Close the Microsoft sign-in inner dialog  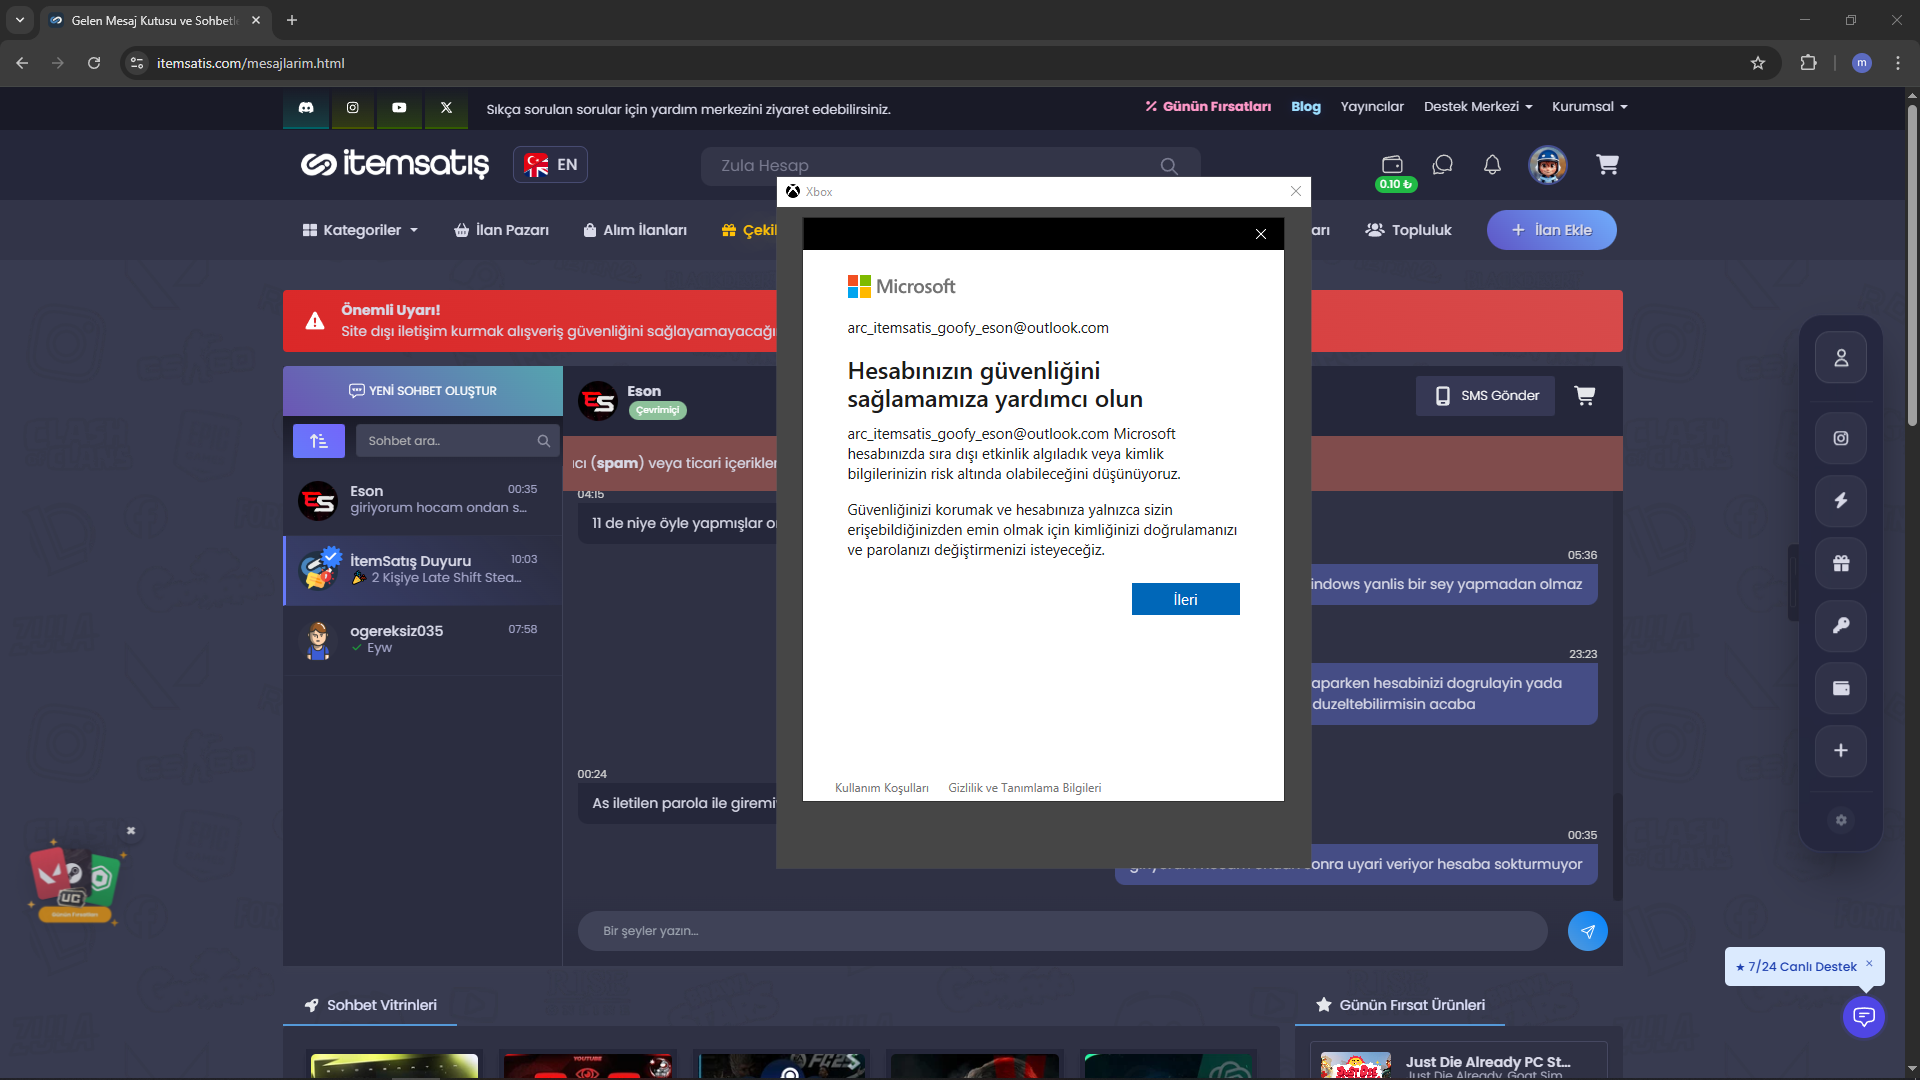1261,234
